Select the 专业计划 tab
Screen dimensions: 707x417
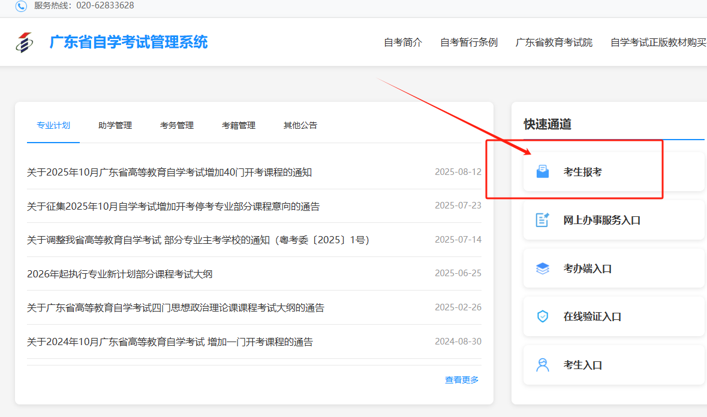point(53,125)
